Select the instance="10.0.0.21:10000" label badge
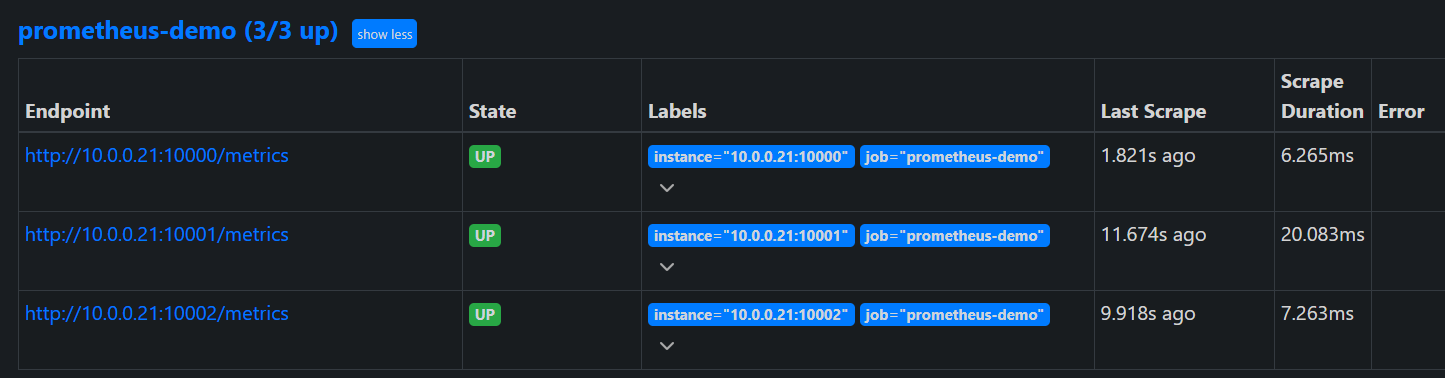The image size is (1445, 378). tap(752, 157)
